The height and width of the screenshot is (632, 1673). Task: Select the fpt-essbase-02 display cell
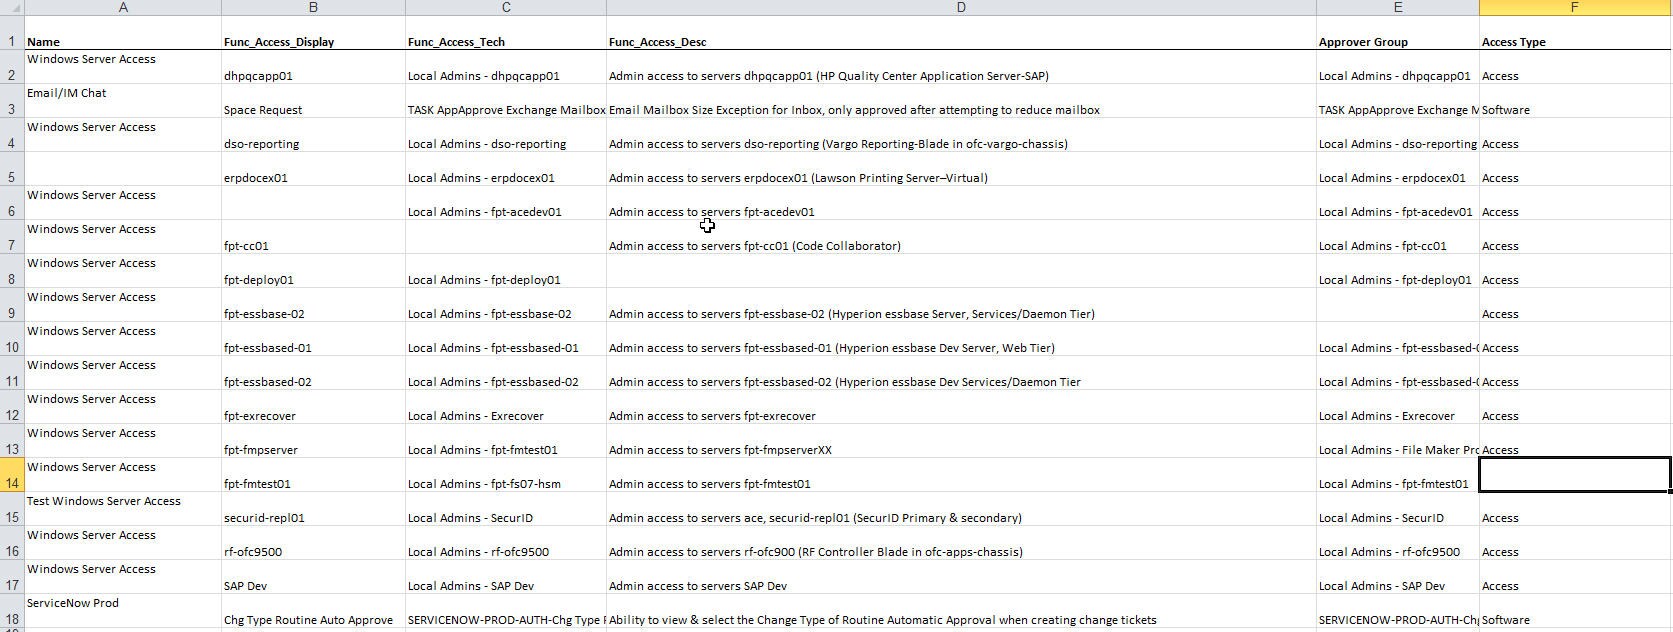pyautogui.click(x=313, y=305)
